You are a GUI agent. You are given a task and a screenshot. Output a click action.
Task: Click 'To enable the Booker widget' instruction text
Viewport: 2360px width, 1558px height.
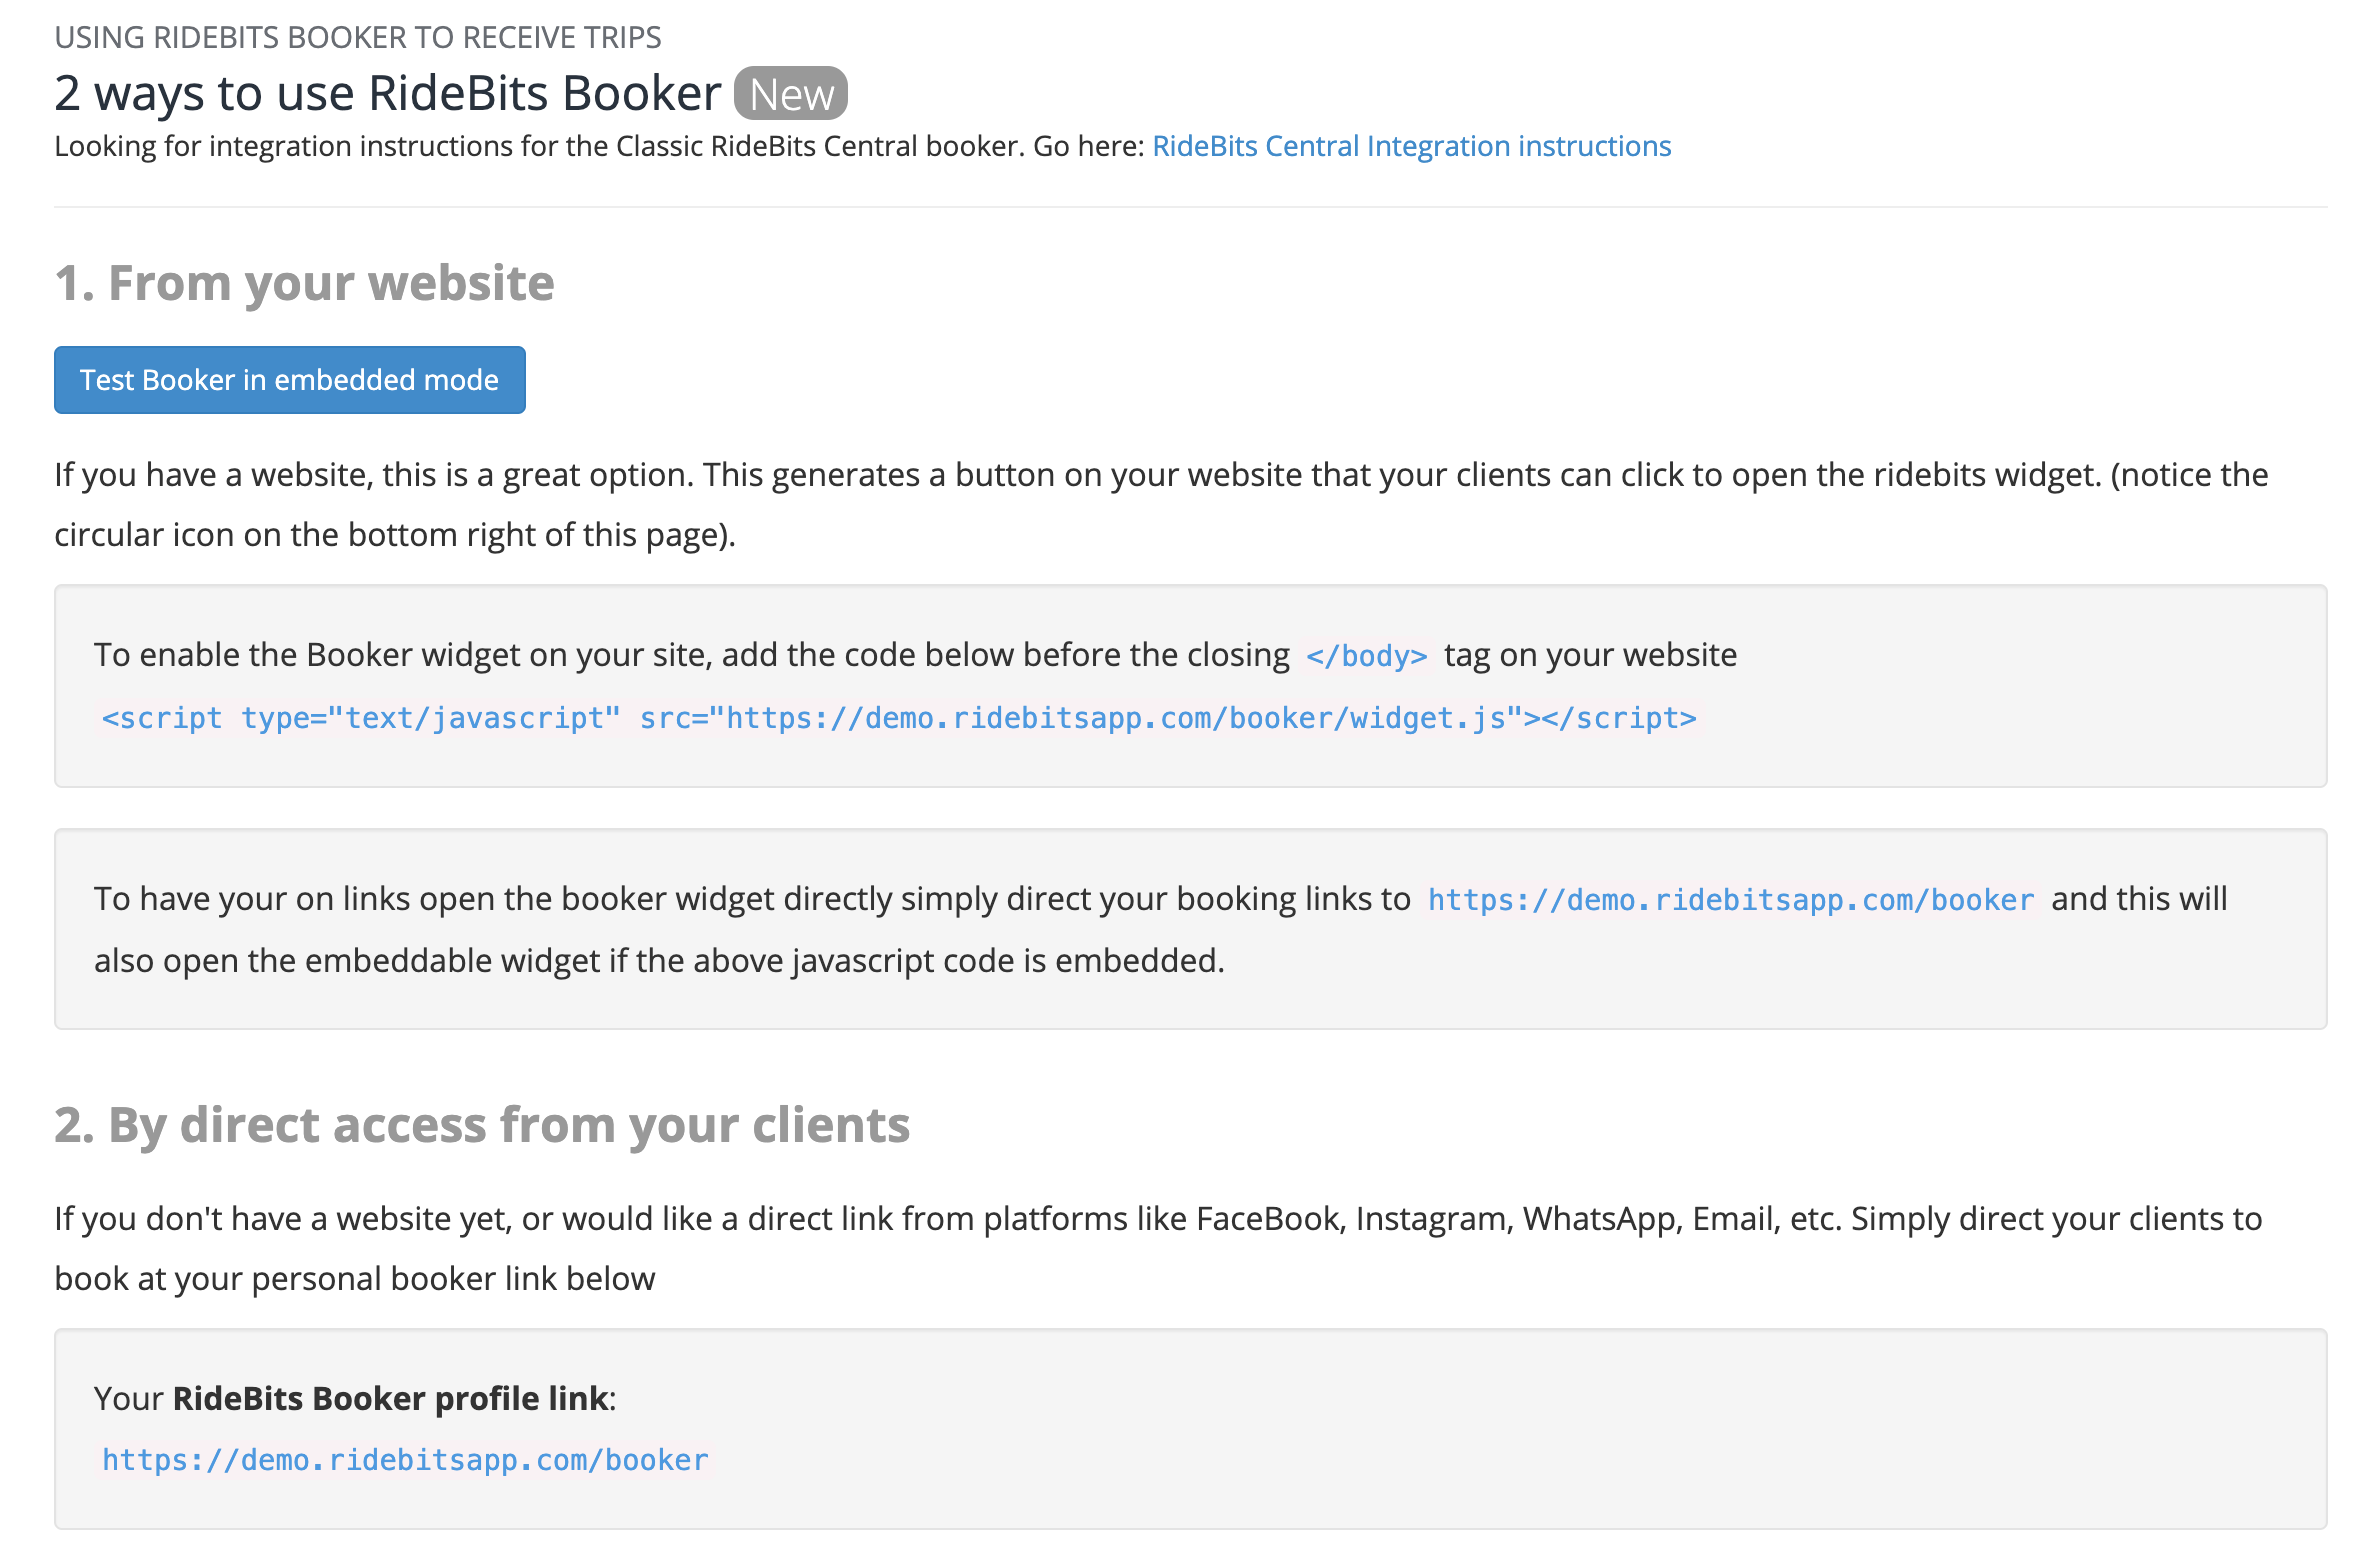point(690,655)
